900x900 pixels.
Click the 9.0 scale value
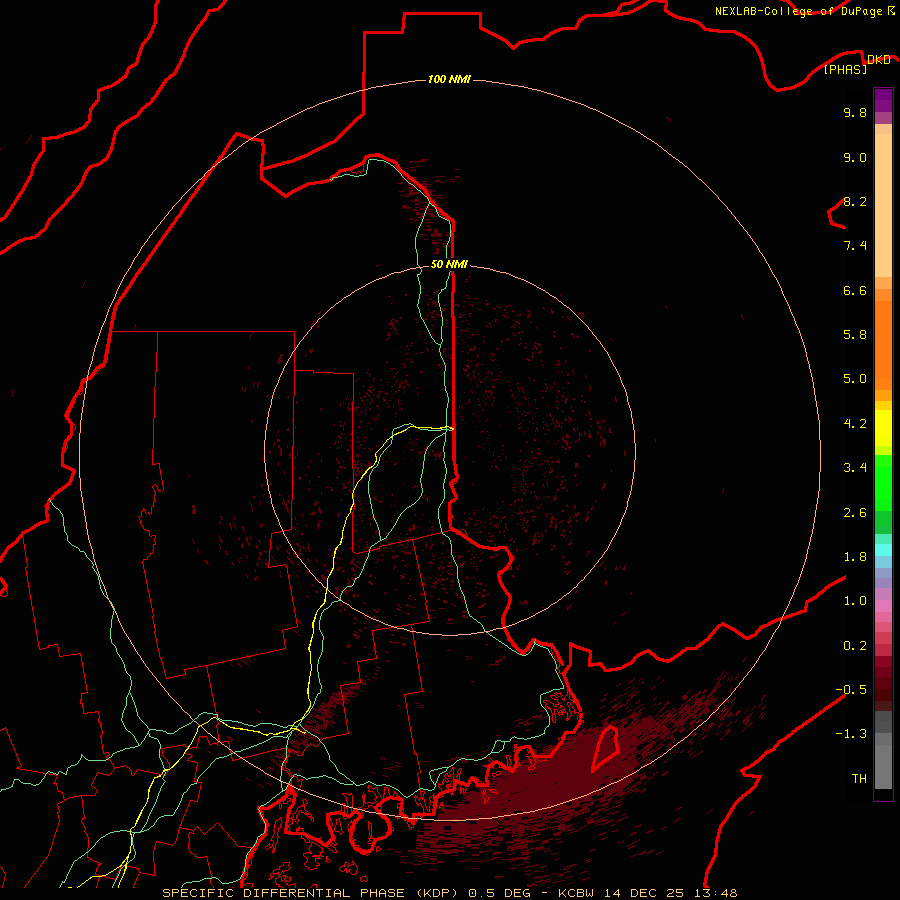tap(855, 157)
